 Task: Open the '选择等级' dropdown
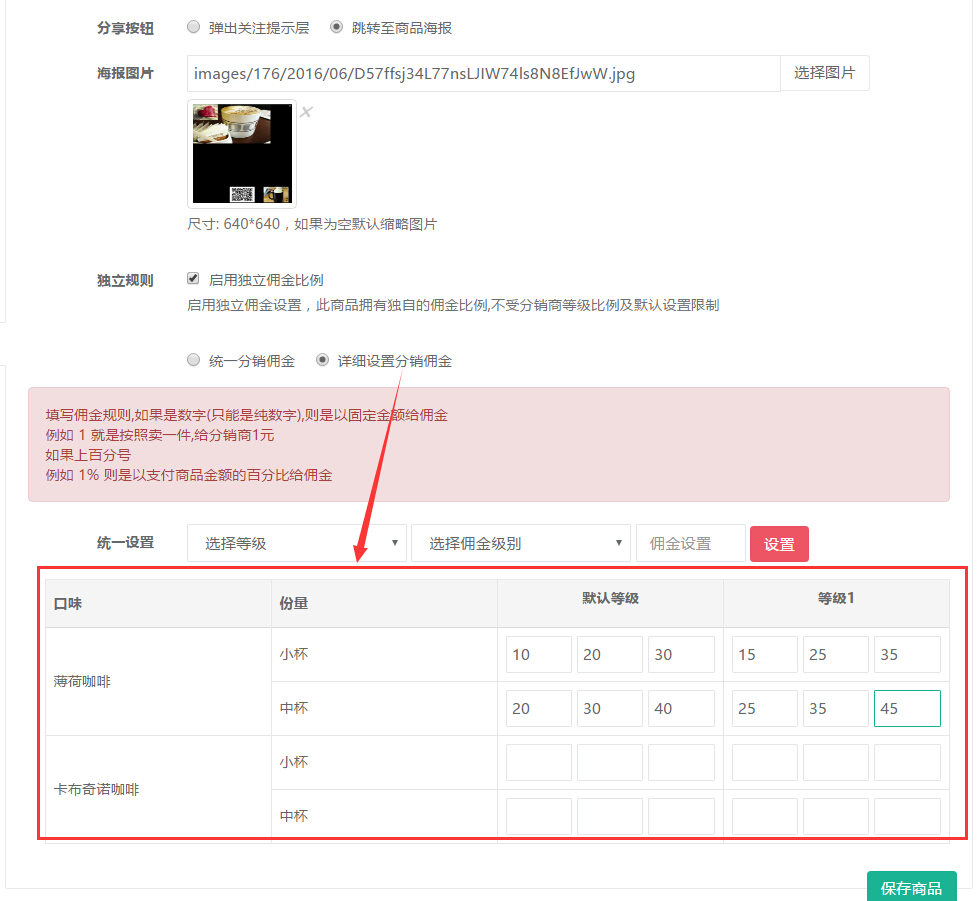pyautogui.click(x=296, y=543)
